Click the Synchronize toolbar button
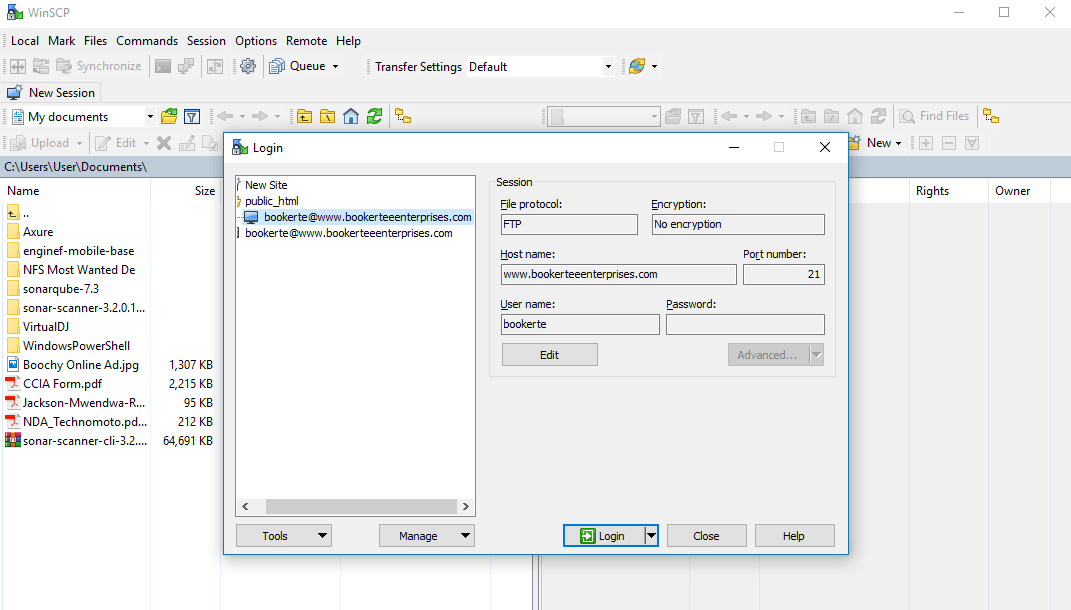This screenshot has width=1071, height=610. 98,66
